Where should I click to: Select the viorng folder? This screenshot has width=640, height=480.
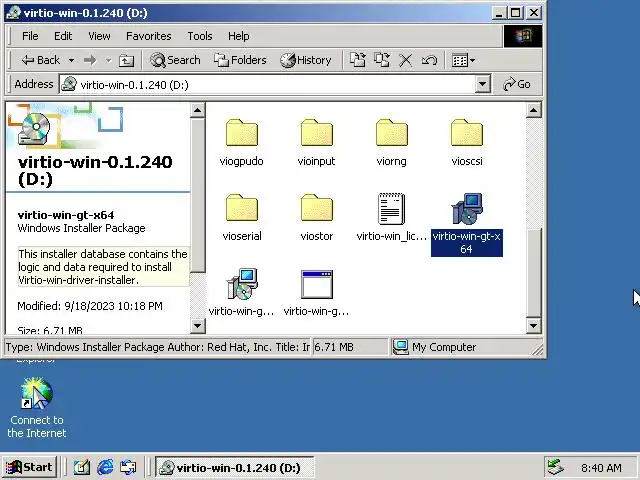tap(391, 141)
